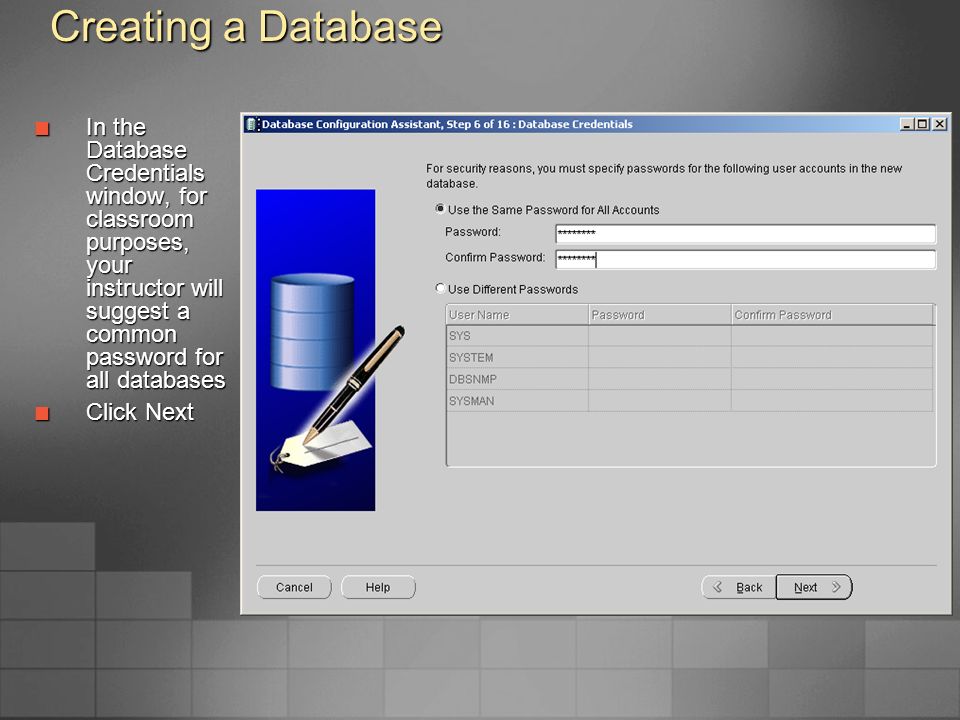Click the Confirm Password column header
The image size is (960, 720).
point(832,315)
